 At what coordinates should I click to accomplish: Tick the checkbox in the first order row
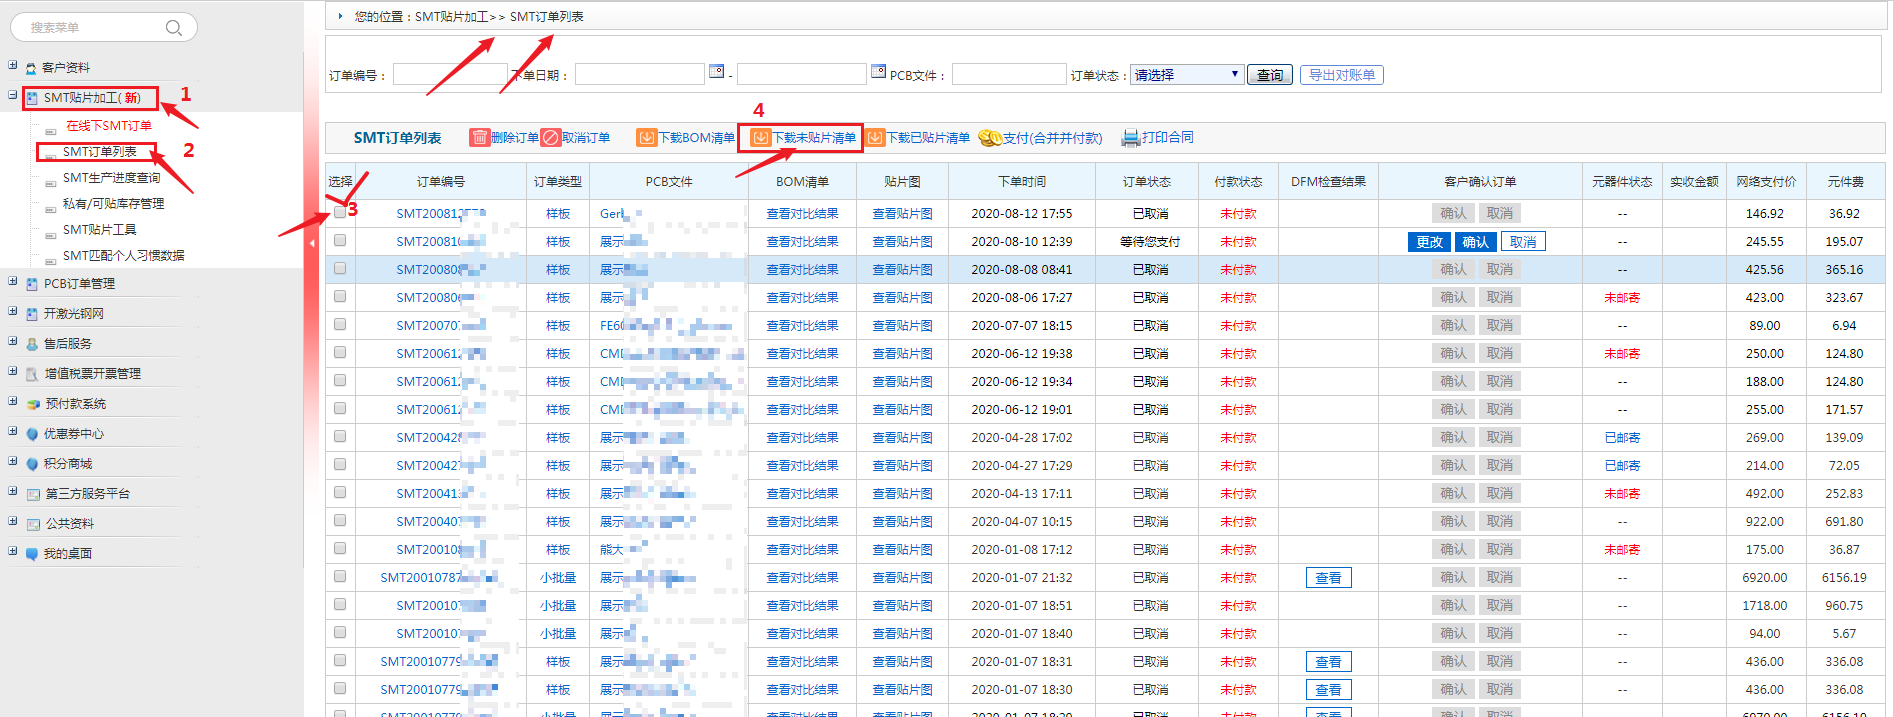click(x=340, y=212)
